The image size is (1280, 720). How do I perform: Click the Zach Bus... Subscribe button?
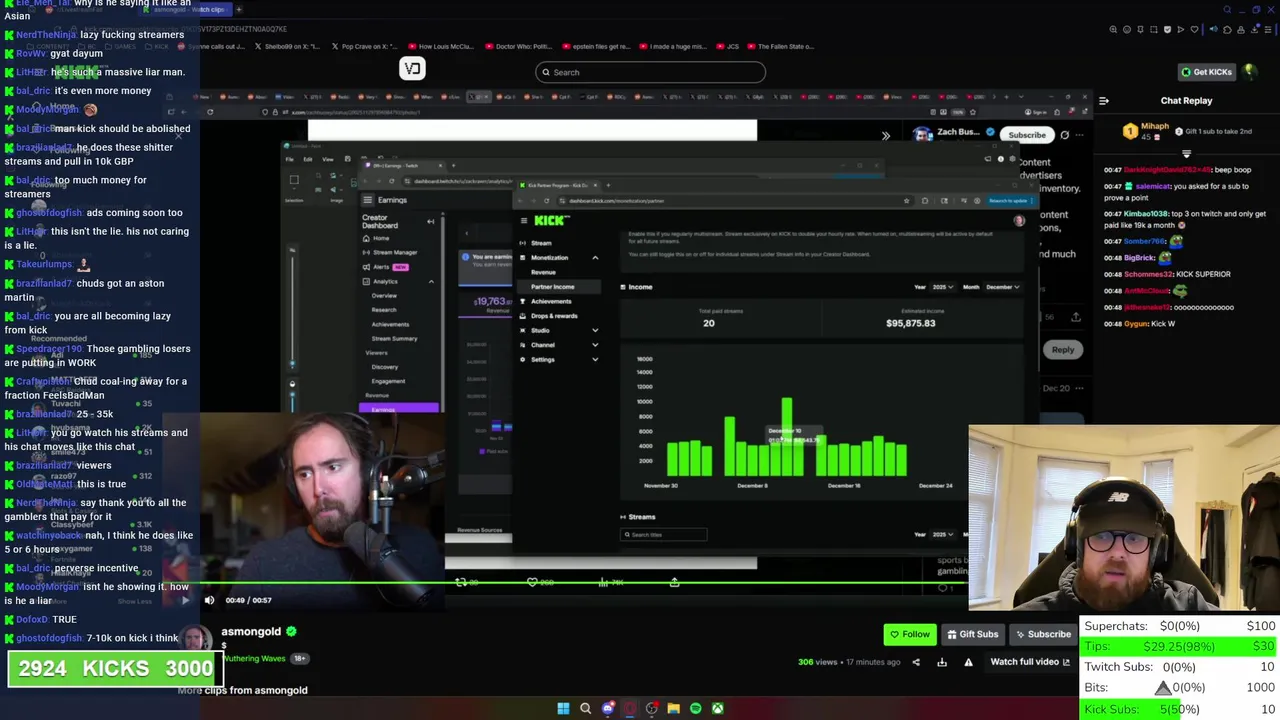1027,135
